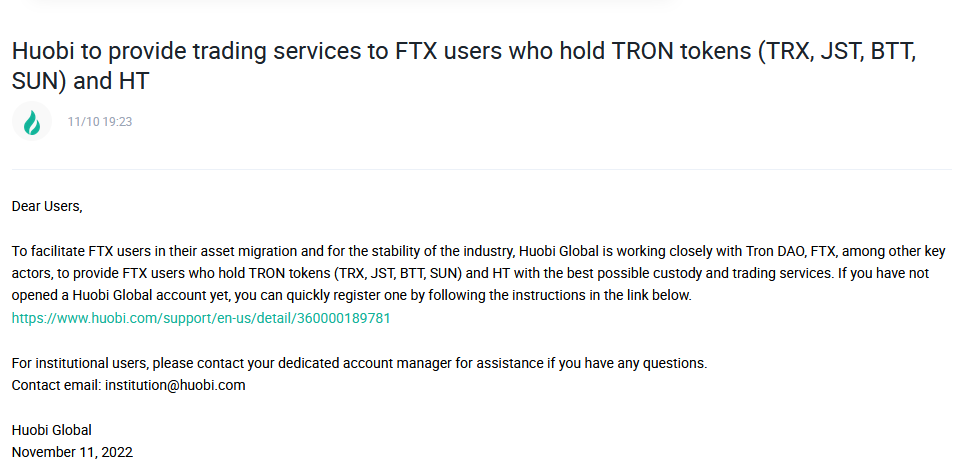Screen dimensions: 978x474
Task: Click the 'Contact email:' label
Action: coord(56,384)
